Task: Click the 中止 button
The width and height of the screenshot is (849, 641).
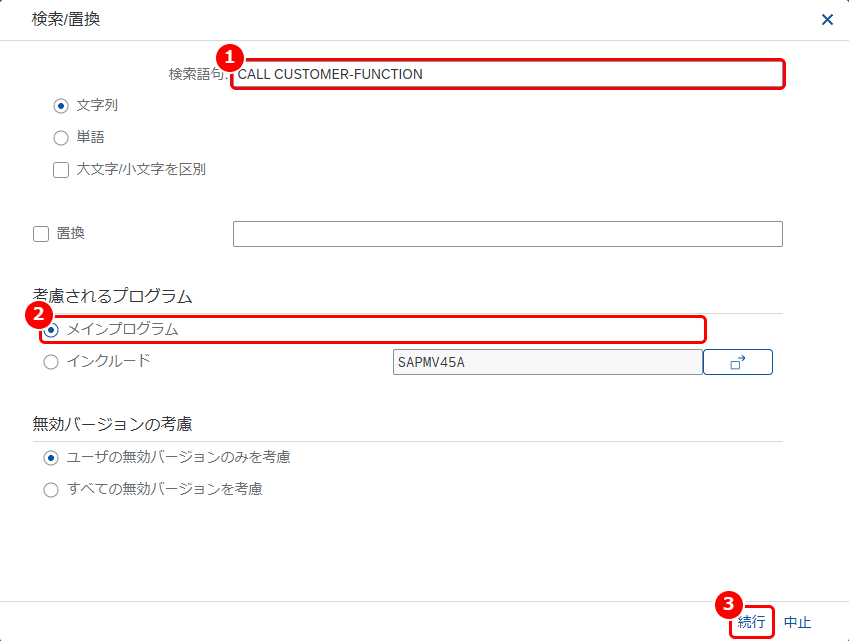Action: tap(797, 622)
